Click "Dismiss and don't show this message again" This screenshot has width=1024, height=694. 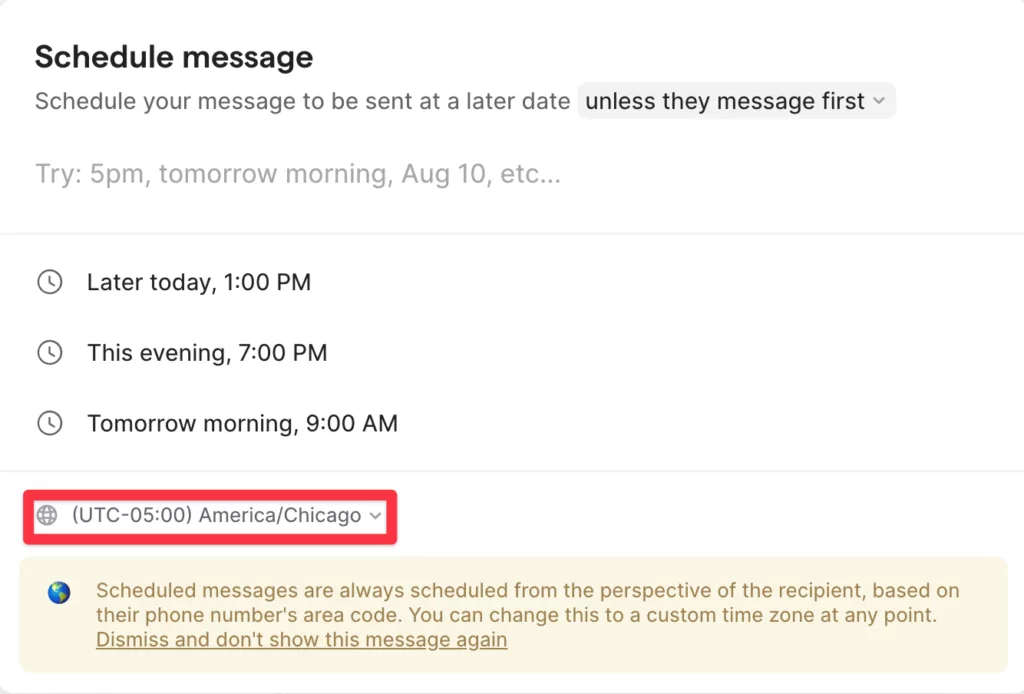pos(301,640)
